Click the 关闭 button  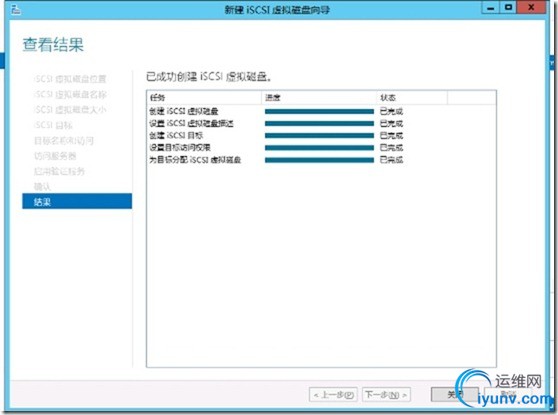point(455,394)
